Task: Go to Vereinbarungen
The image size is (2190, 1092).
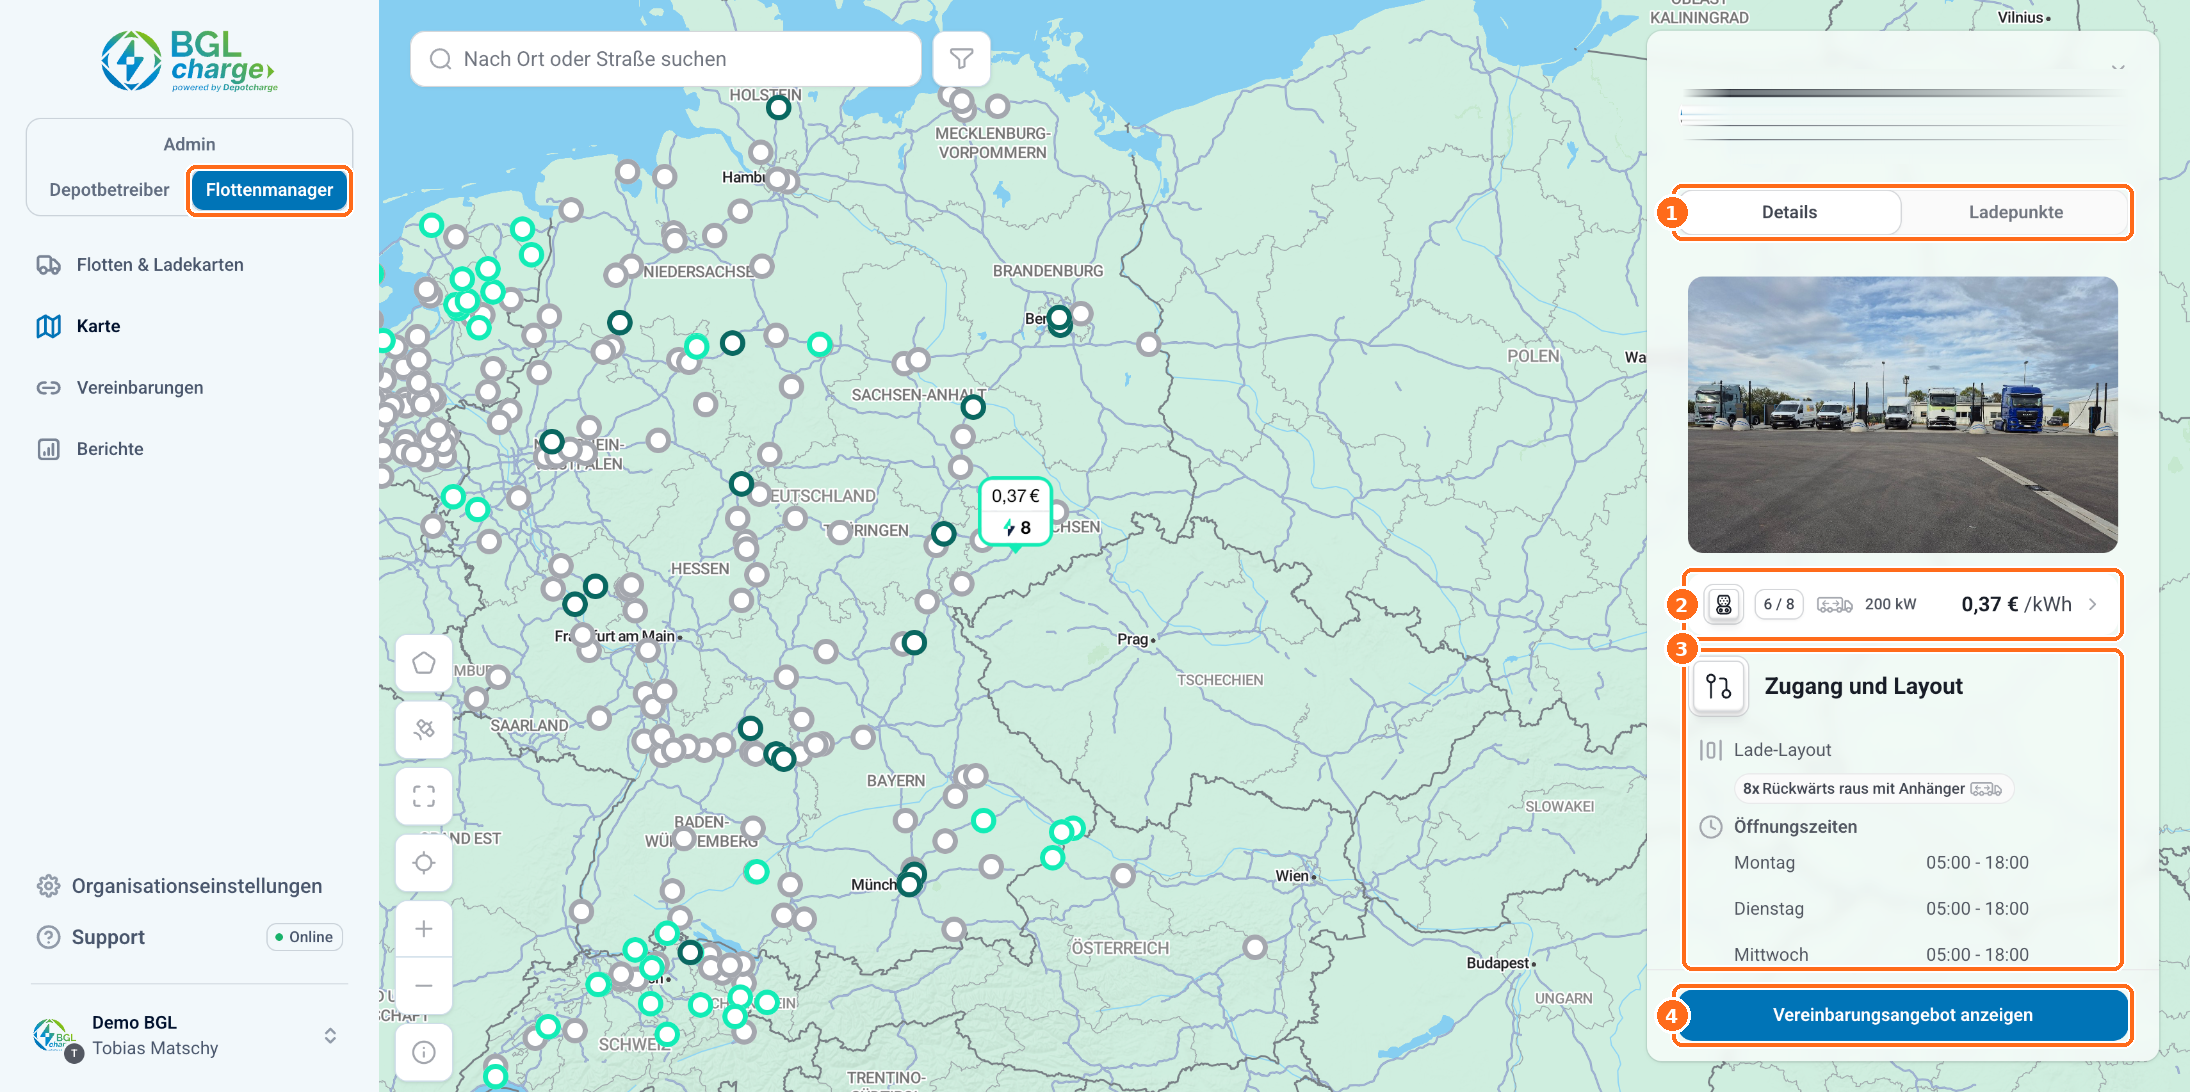Action: click(x=140, y=388)
